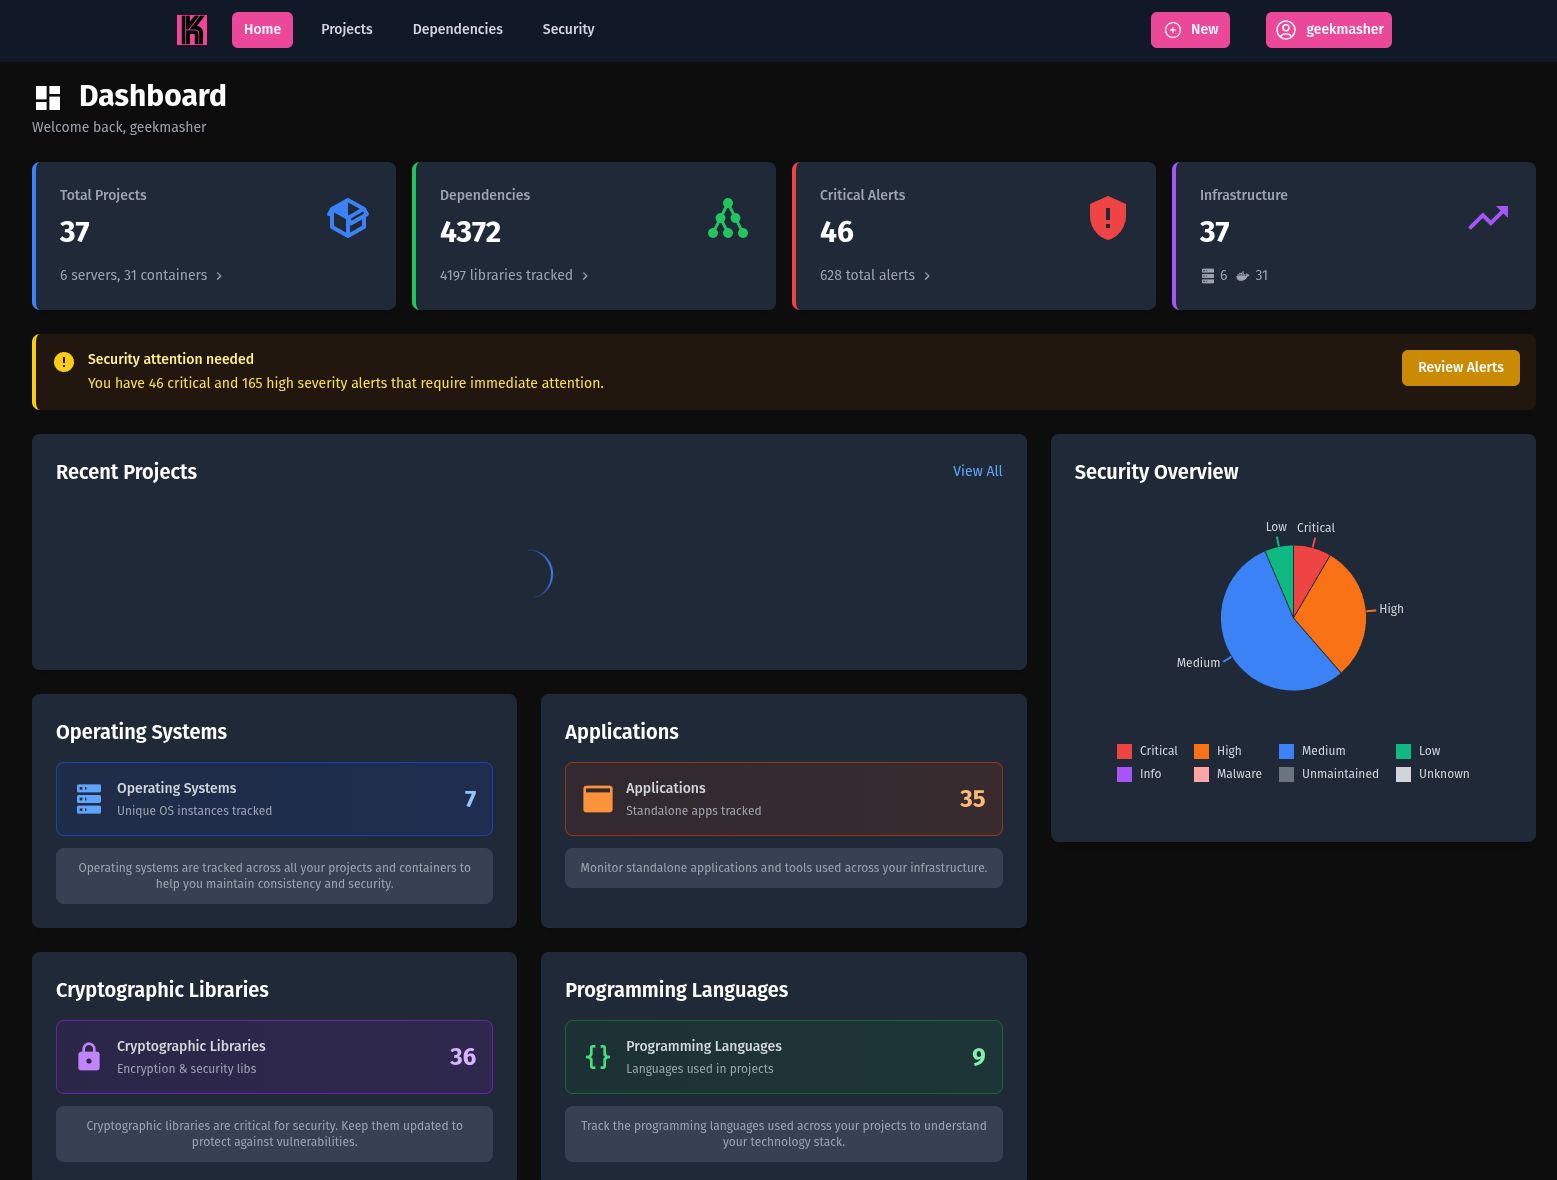Open View All recent projects
The height and width of the screenshot is (1180, 1557).
click(x=977, y=471)
